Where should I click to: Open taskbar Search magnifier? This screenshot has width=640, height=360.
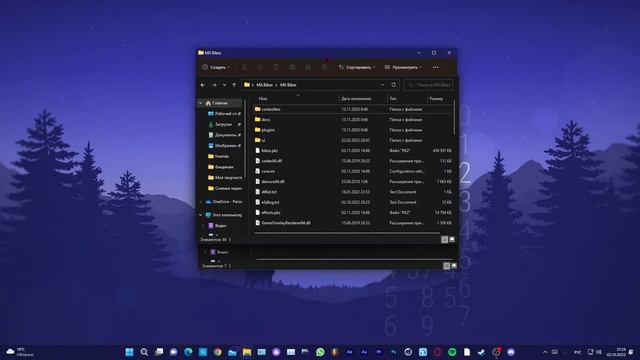click(x=144, y=352)
